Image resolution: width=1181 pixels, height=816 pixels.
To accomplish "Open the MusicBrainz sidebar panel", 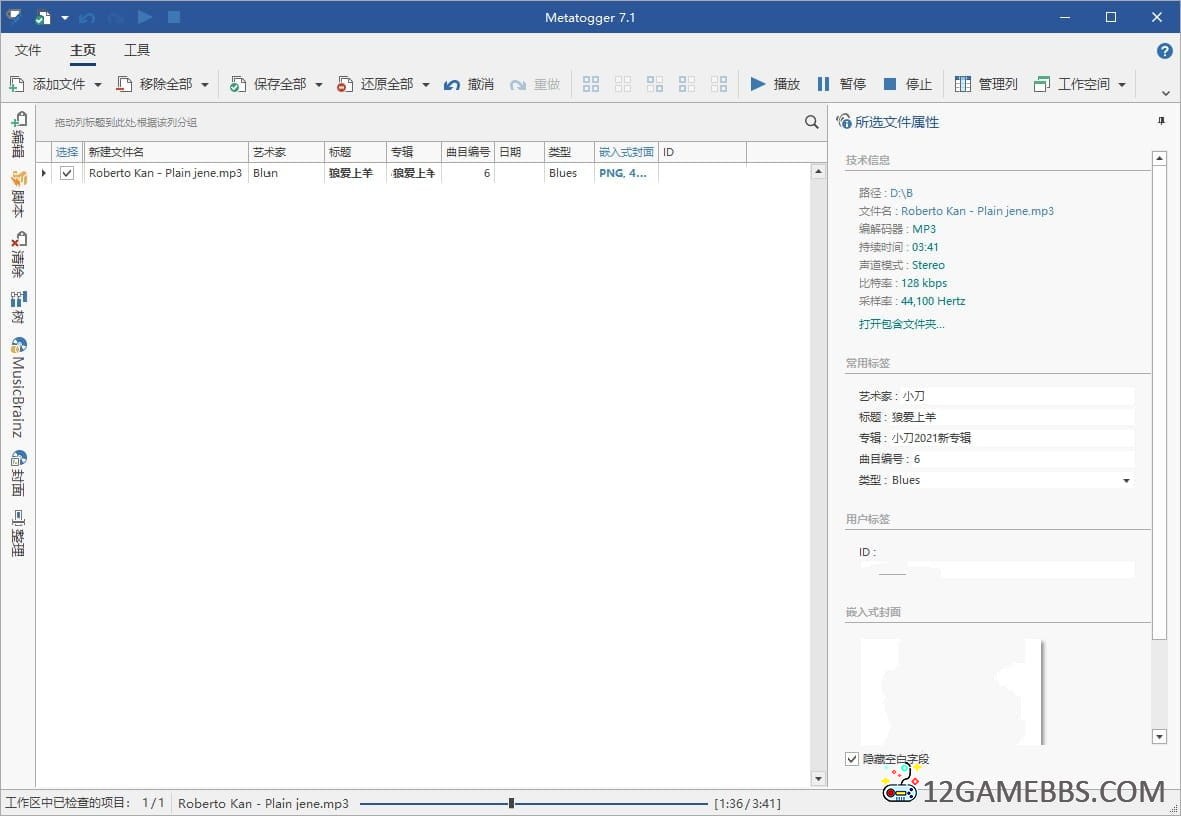I will pos(18,388).
